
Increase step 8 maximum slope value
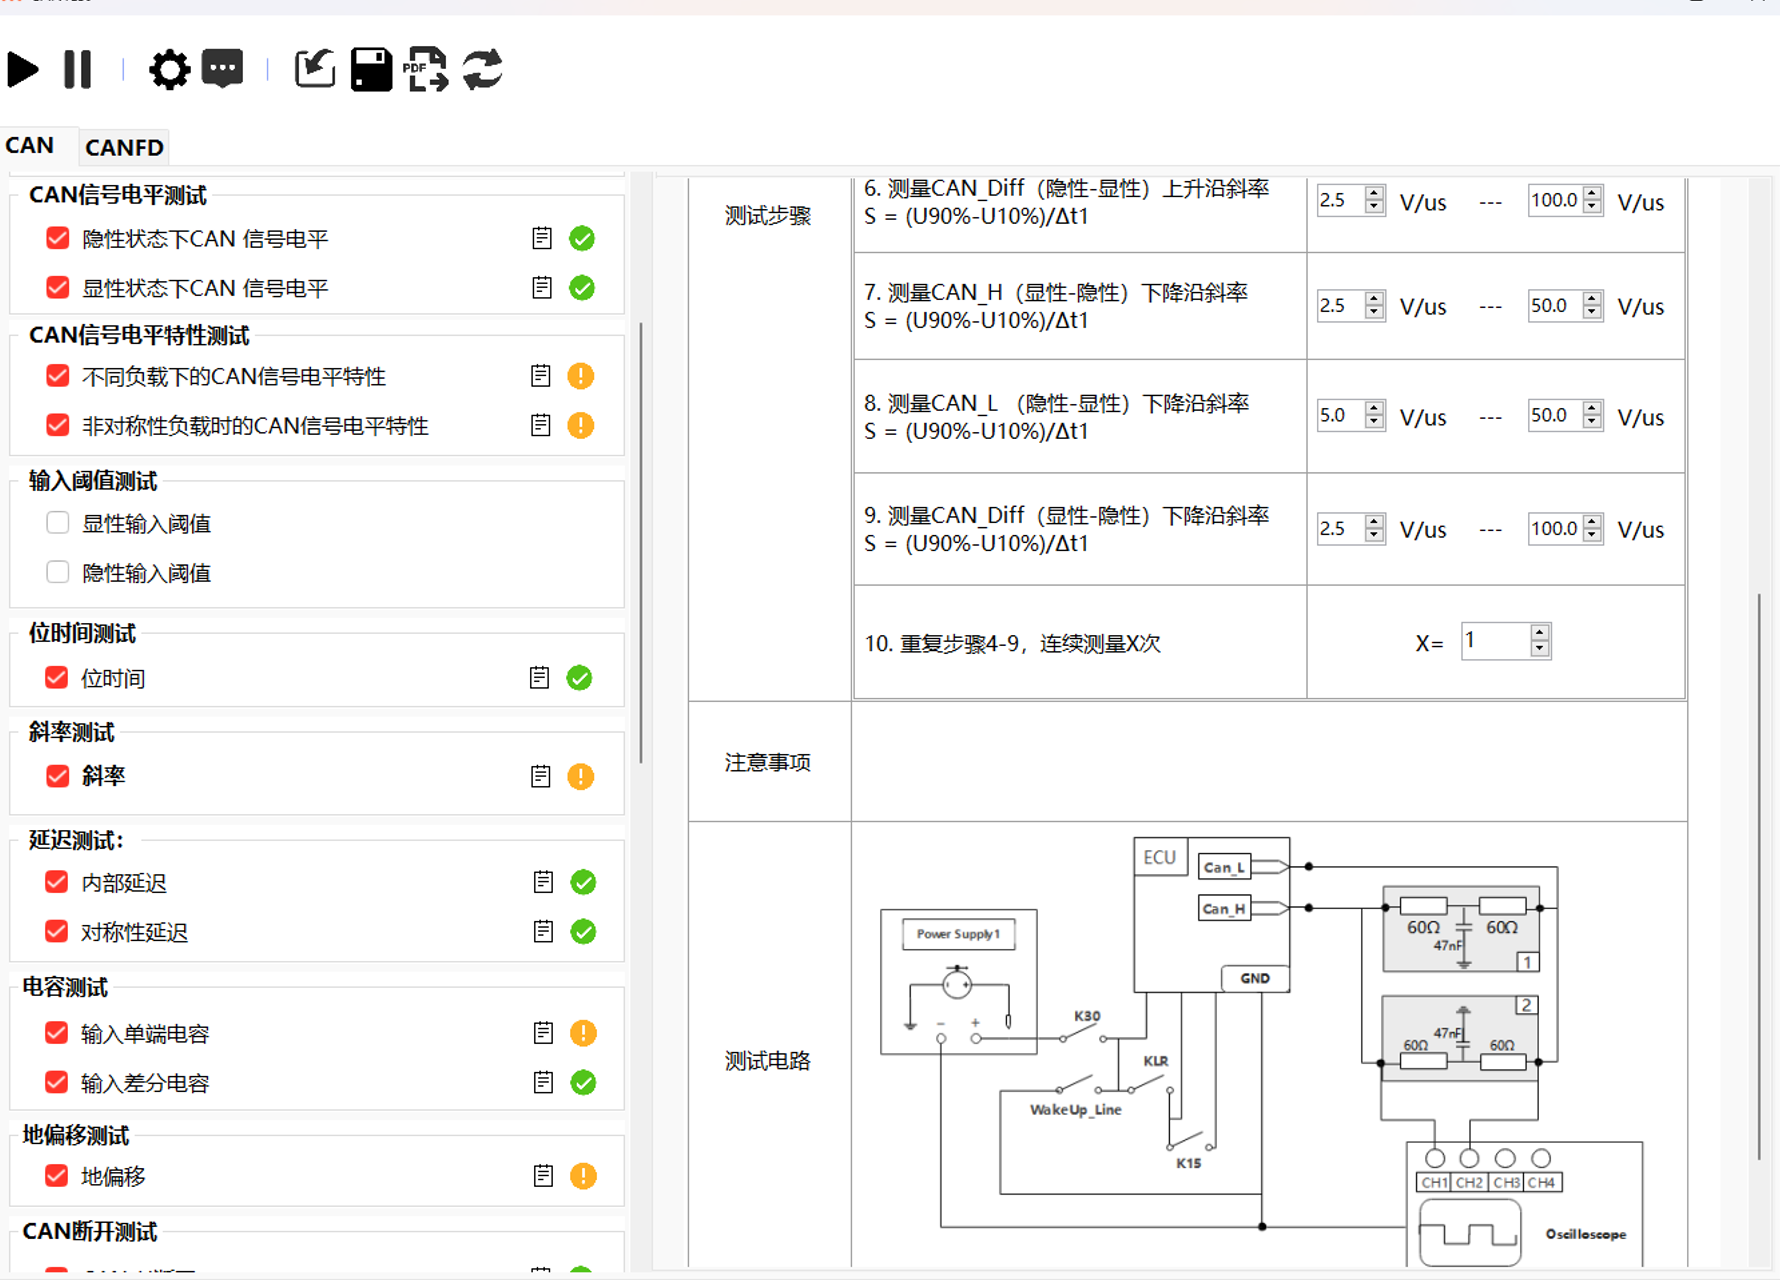click(1592, 408)
